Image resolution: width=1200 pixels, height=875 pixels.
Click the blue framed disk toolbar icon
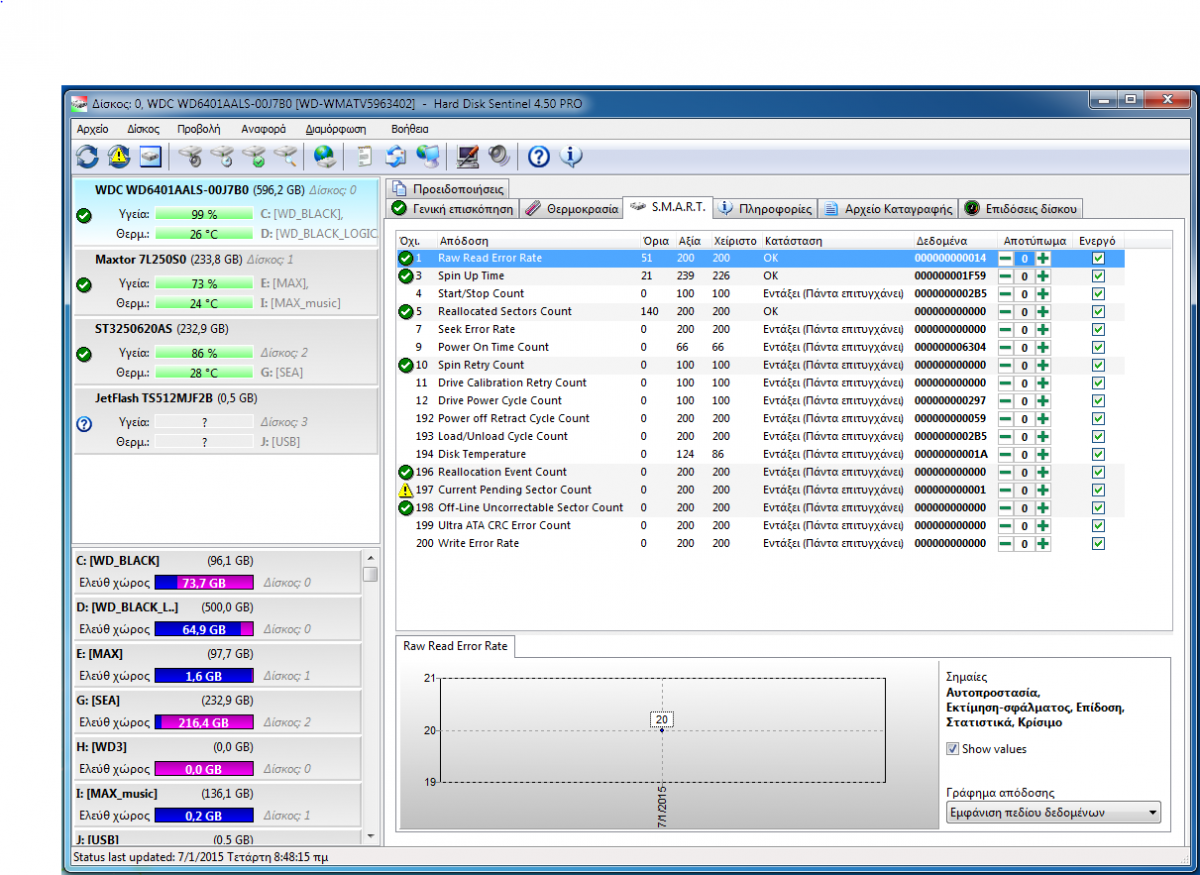[150, 156]
